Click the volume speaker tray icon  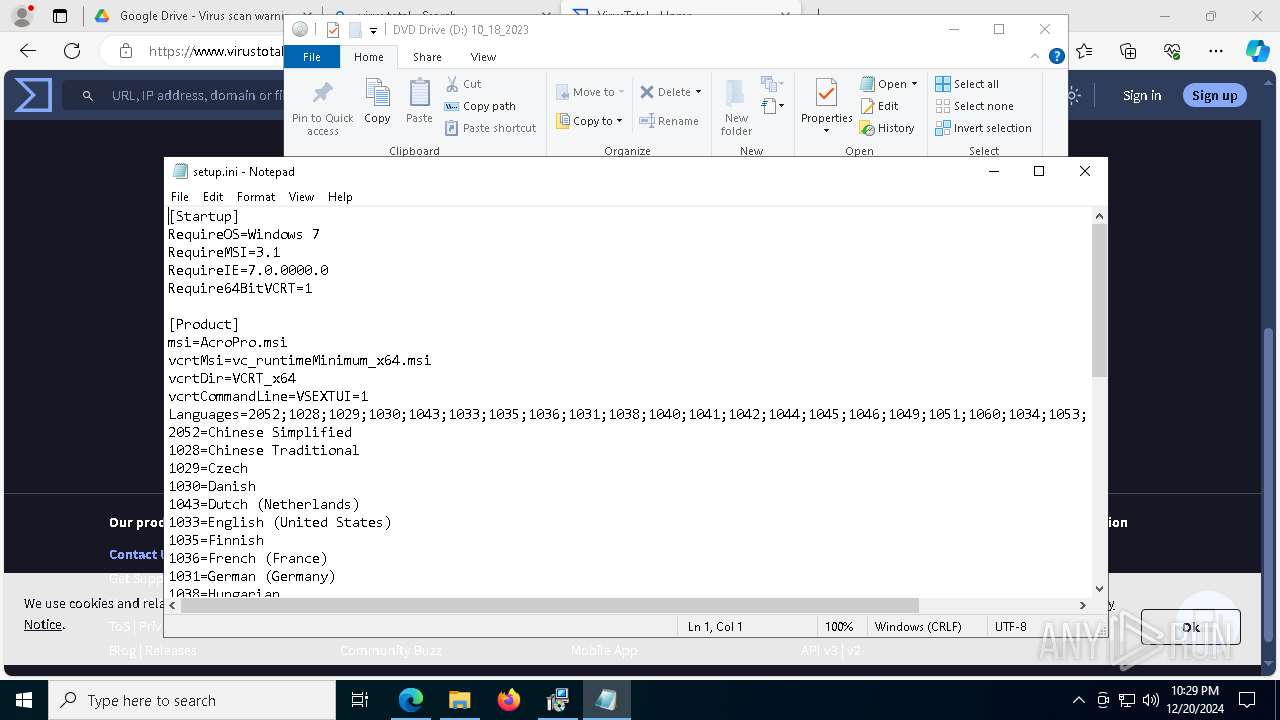point(1150,700)
